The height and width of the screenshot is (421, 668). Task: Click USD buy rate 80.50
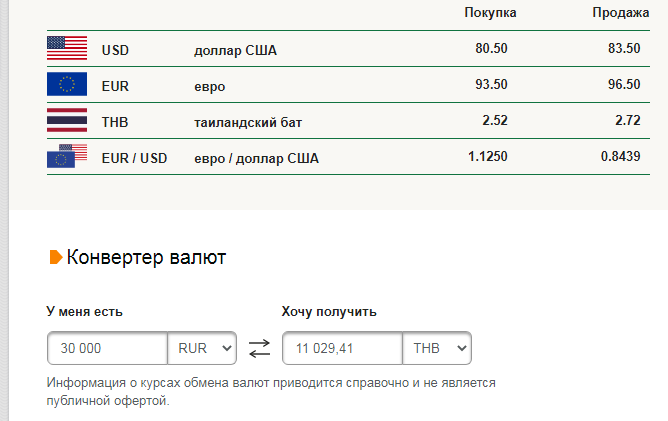491,48
